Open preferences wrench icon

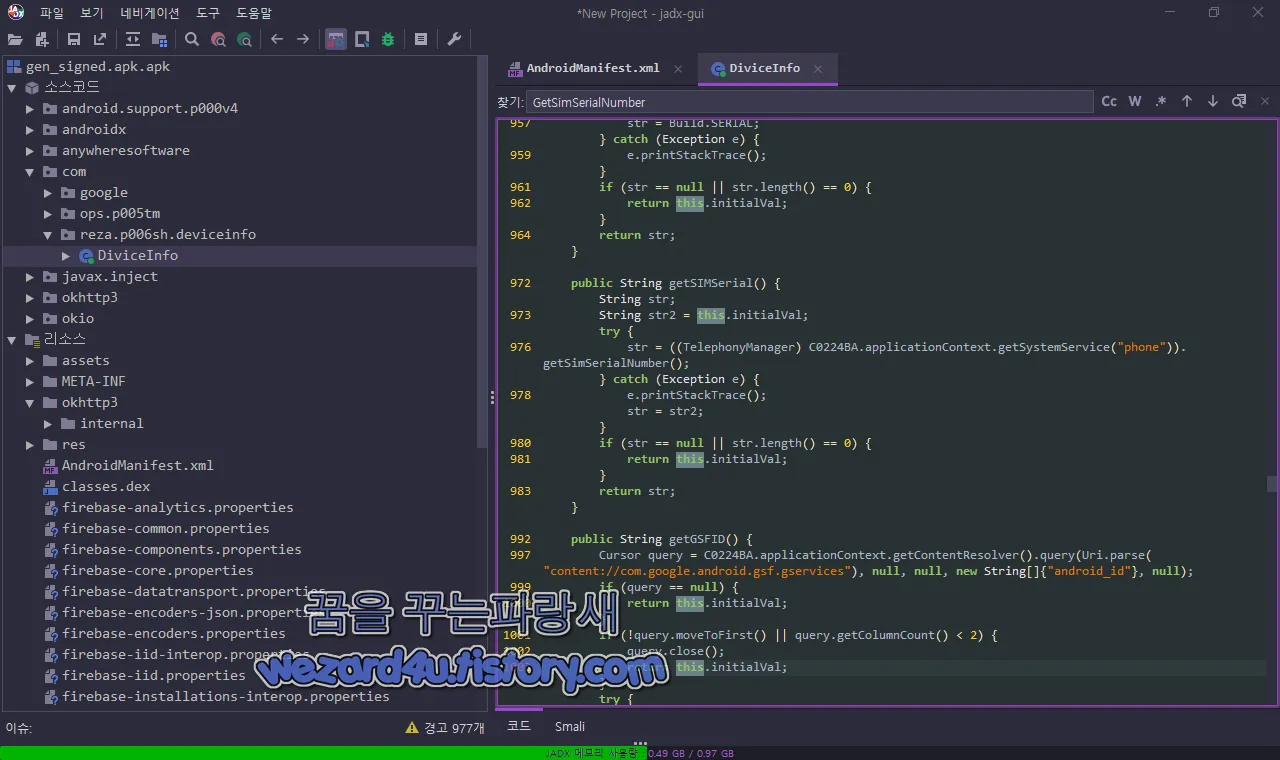(454, 39)
